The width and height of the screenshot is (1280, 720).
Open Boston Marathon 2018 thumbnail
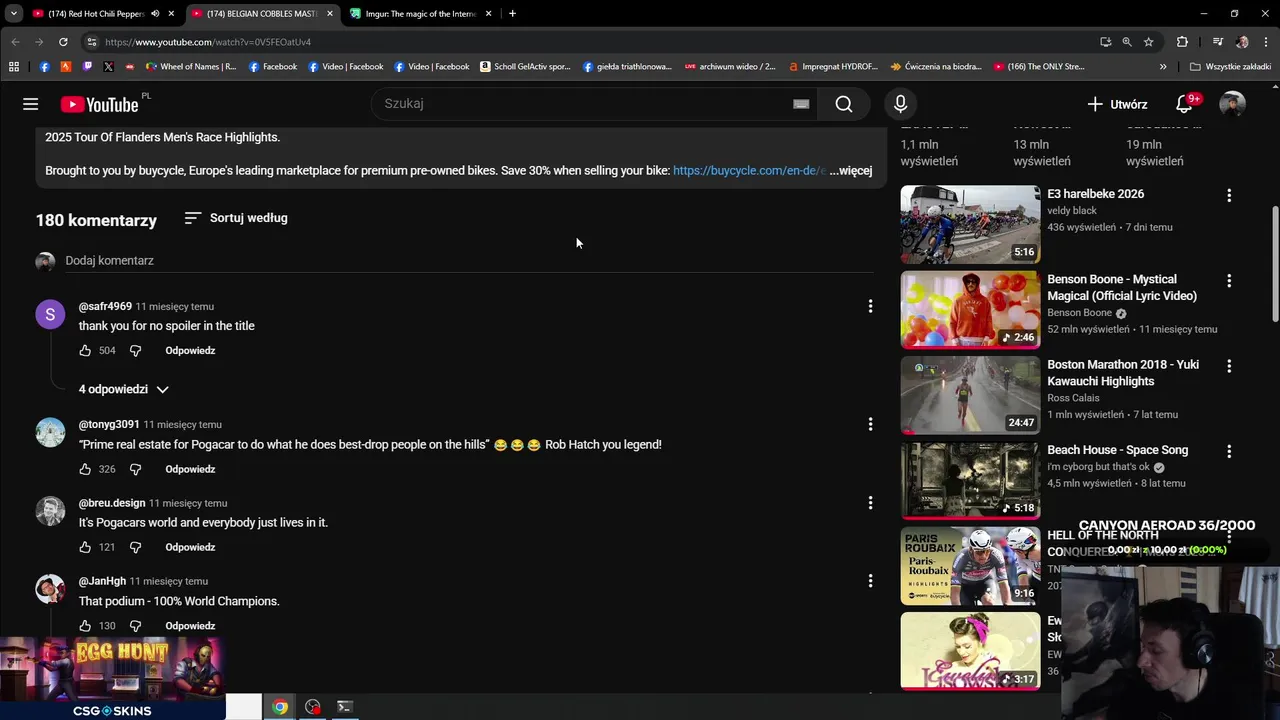970,395
